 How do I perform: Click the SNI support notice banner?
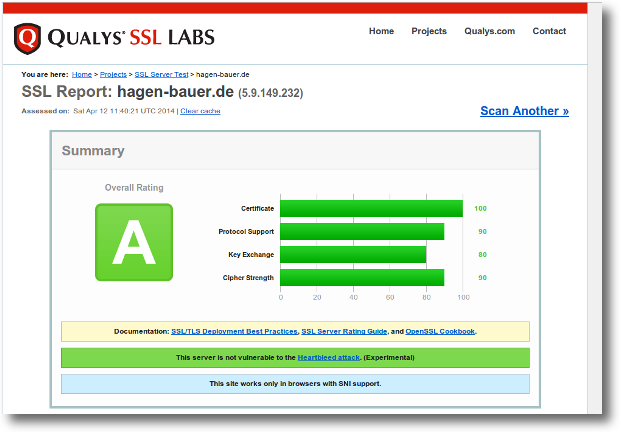point(295,384)
